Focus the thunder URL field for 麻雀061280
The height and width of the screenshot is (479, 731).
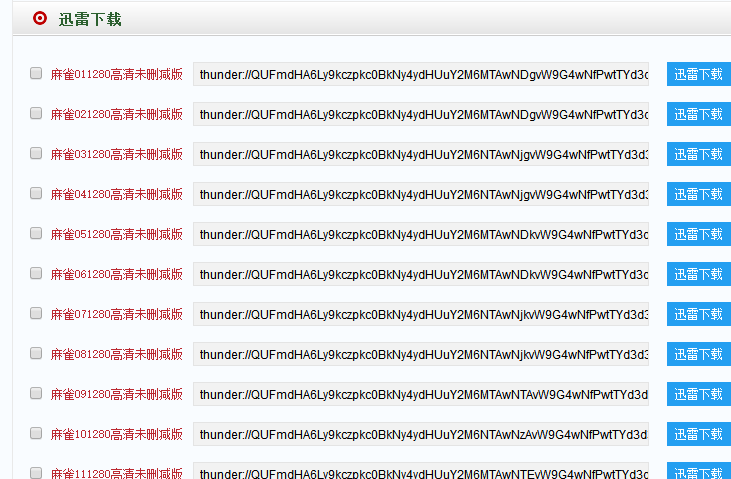click(x=421, y=274)
